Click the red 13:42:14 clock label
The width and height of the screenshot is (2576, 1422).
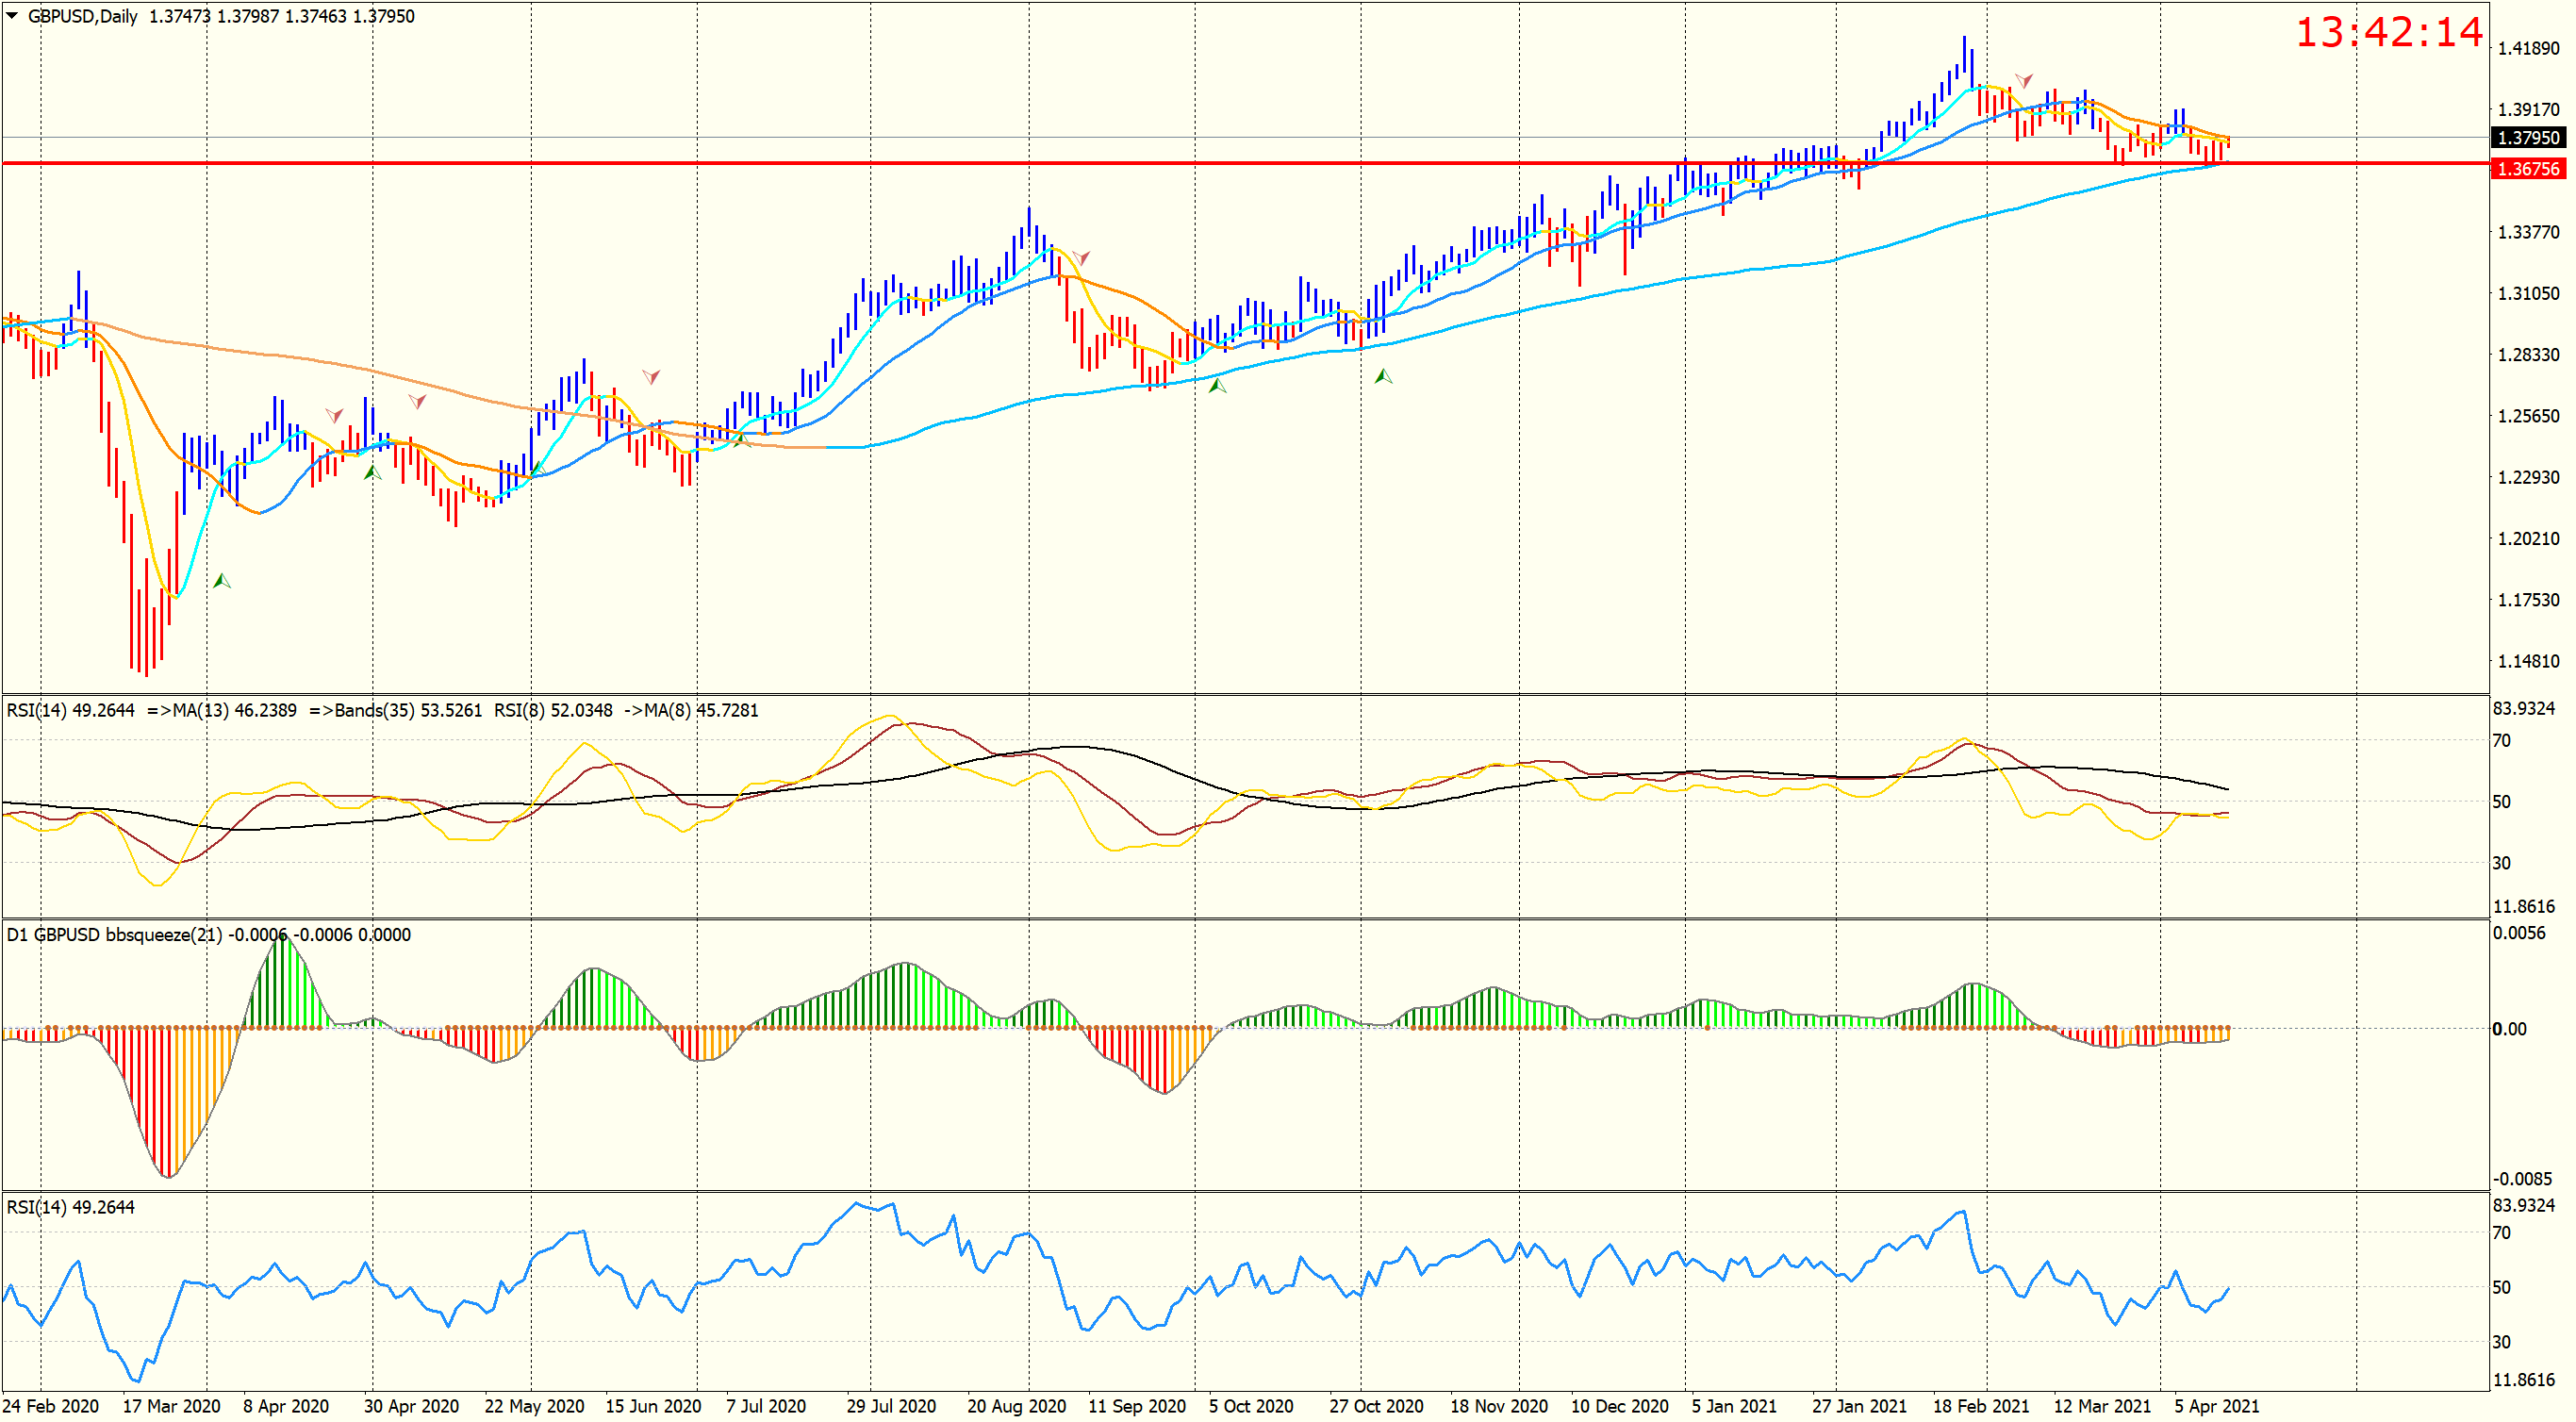point(2388,33)
